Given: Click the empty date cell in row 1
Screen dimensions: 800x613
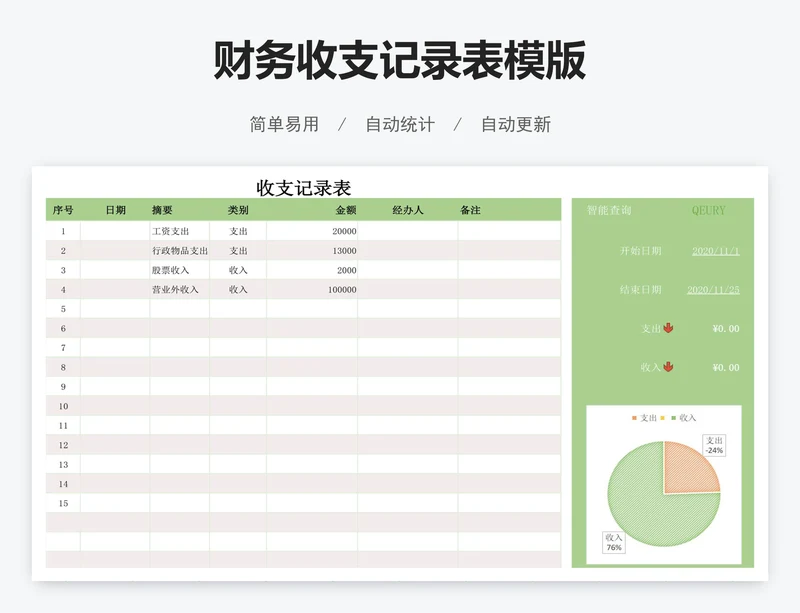Looking at the screenshot, I should pyautogui.click(x=115, y=231).
